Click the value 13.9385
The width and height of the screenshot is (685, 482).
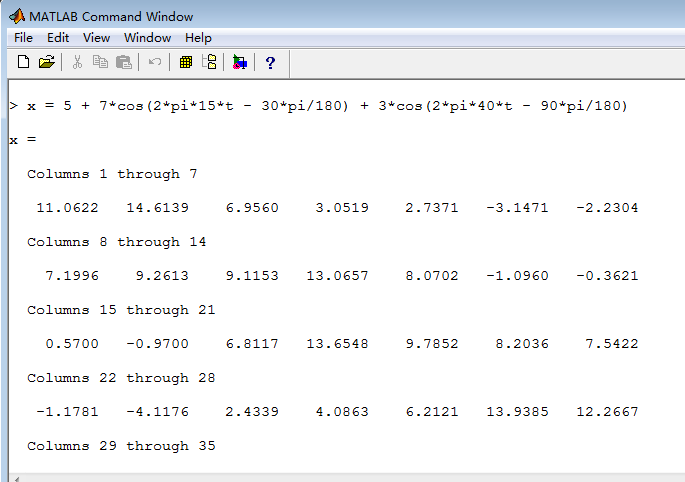click(x=517, y=412)
